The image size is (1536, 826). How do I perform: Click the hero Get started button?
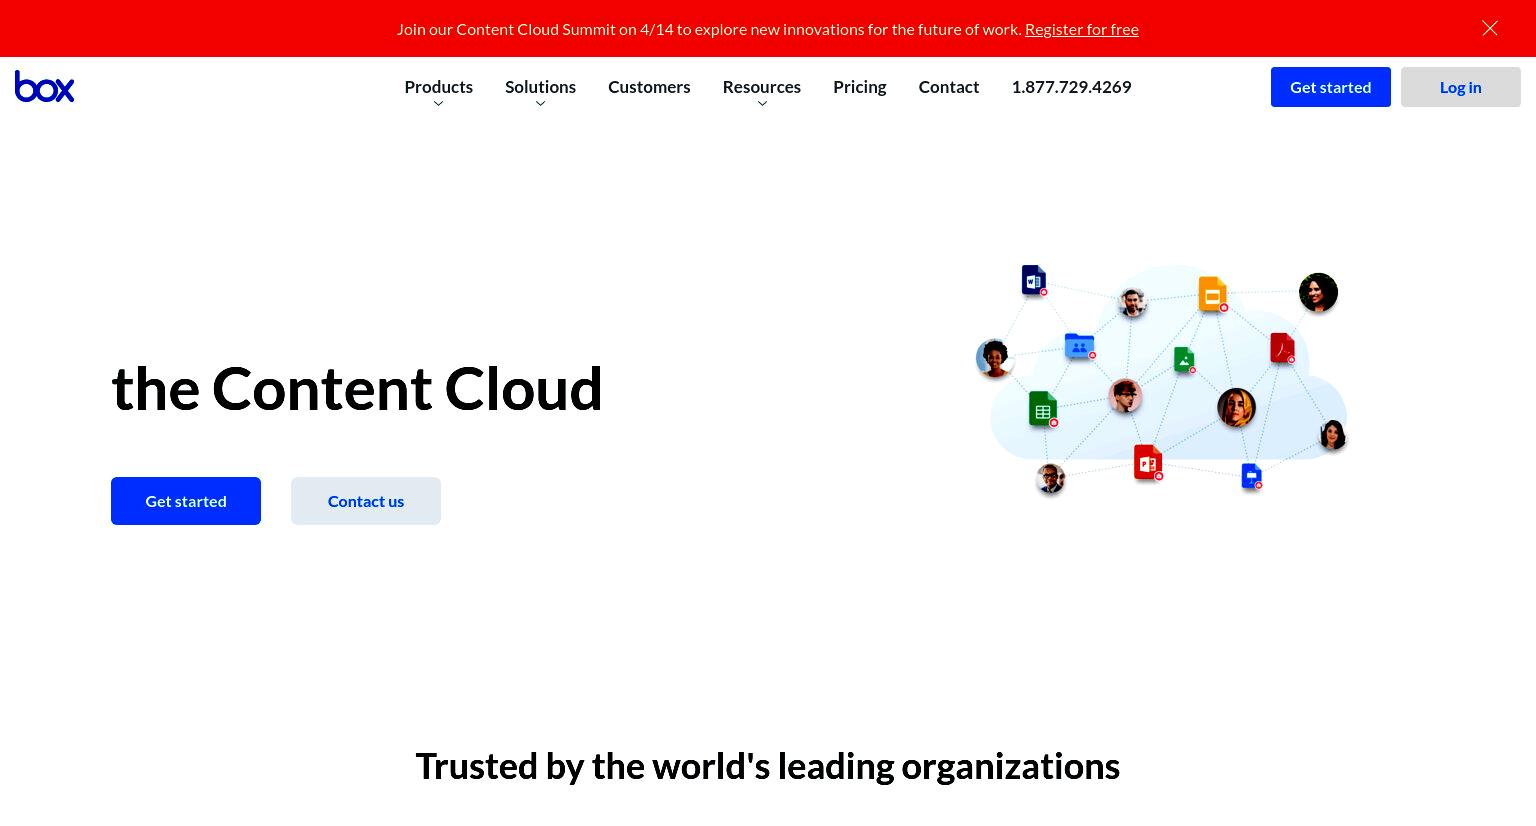click(186, 501)
